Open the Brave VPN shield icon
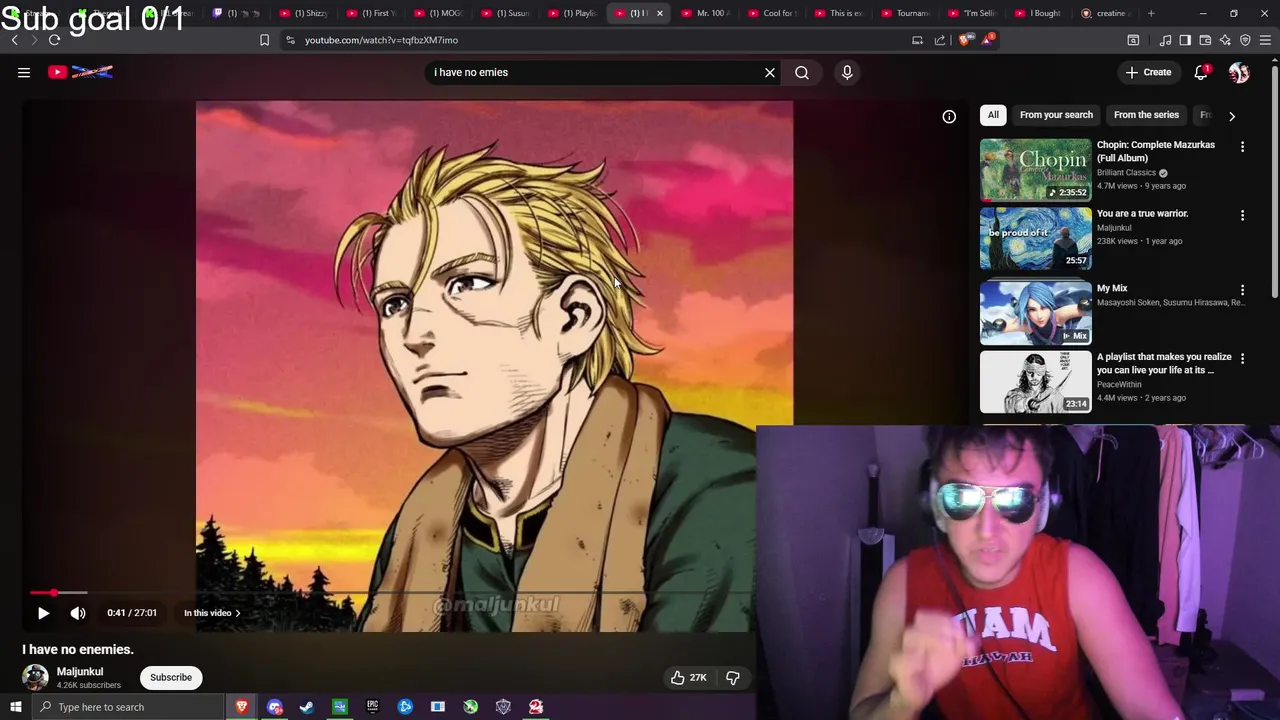 [1245, 40]
